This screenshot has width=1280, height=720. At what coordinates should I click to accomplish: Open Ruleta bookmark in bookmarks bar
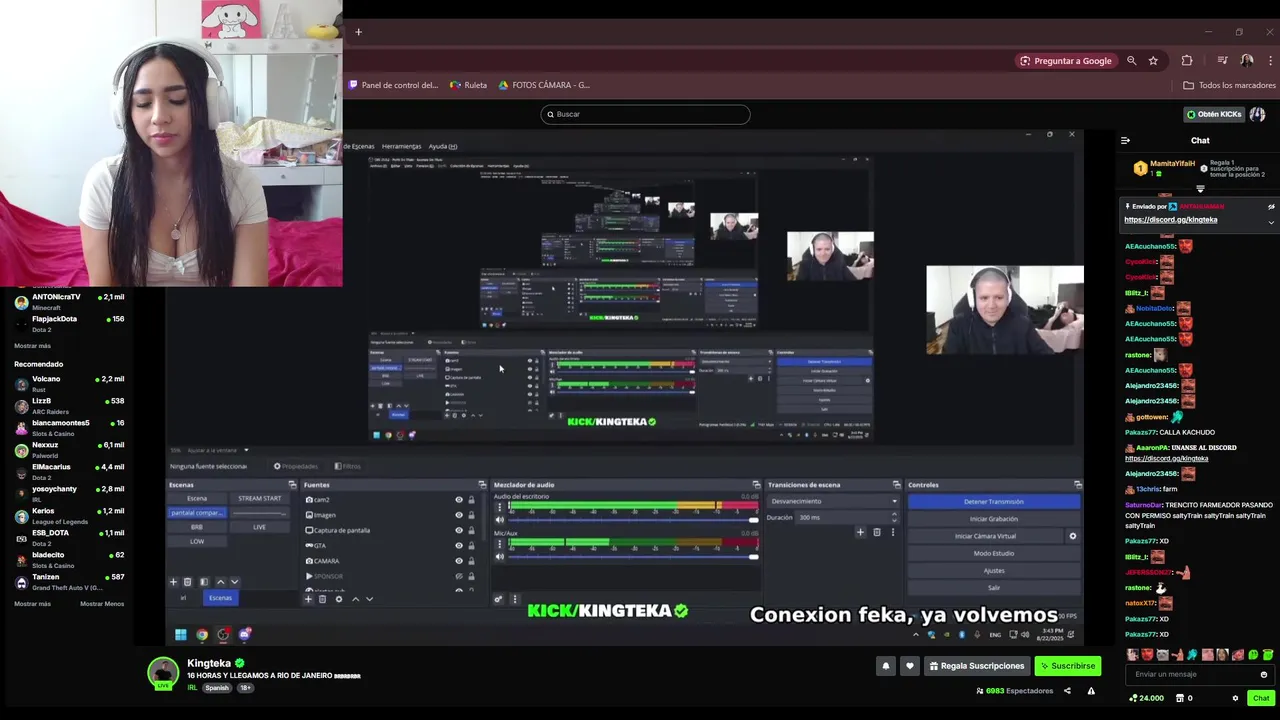468,85
